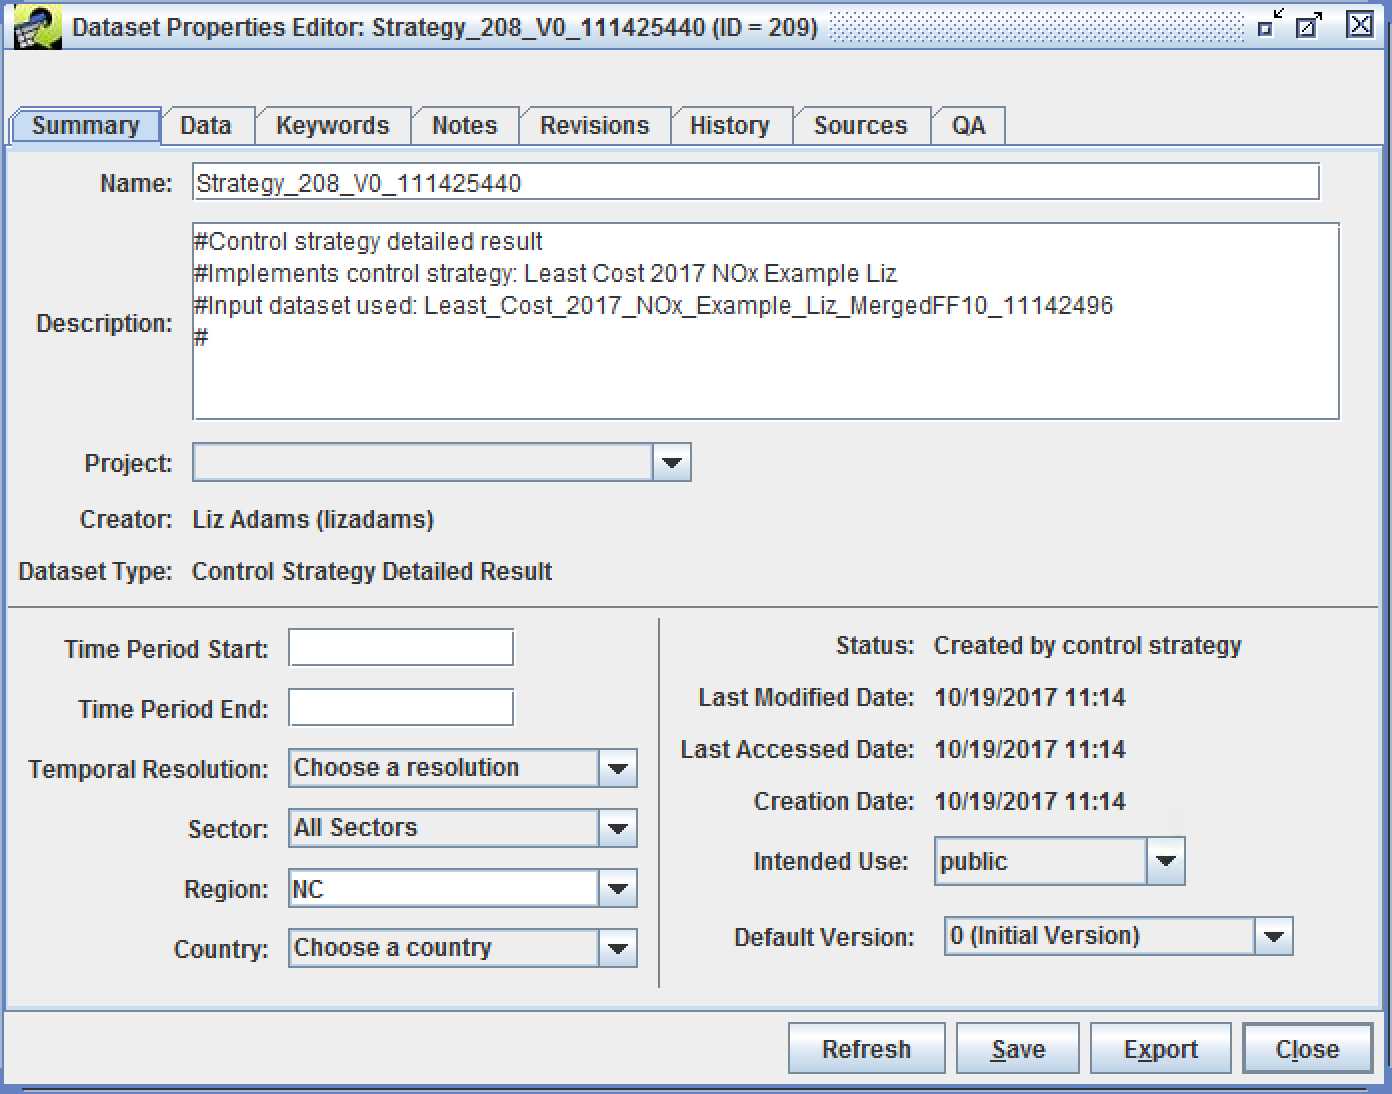The image size is (1392, 1094).
Task: Expand the Project dropdown arrow
Action: (672, 463)
